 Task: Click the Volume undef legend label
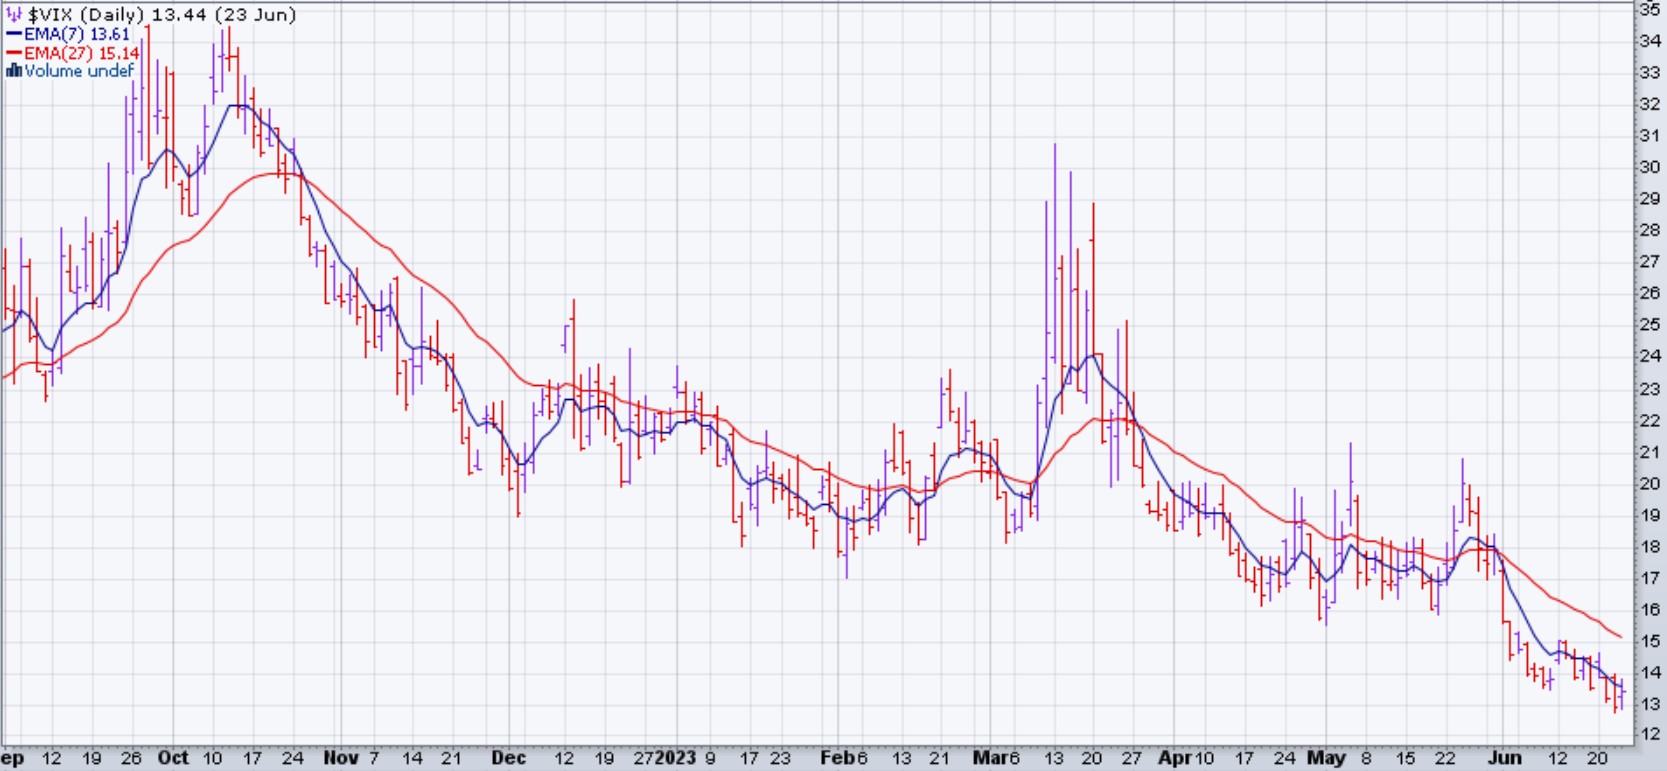point(79,71)
